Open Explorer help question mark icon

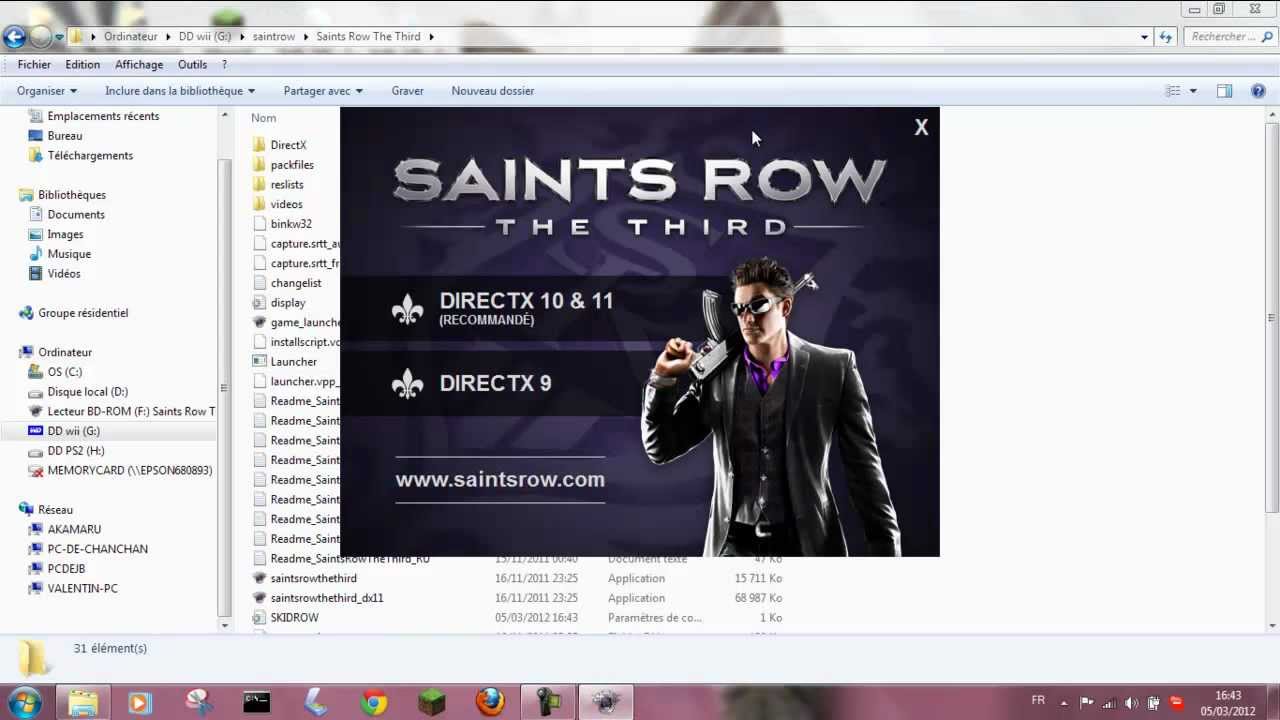tap(1259, 91)
